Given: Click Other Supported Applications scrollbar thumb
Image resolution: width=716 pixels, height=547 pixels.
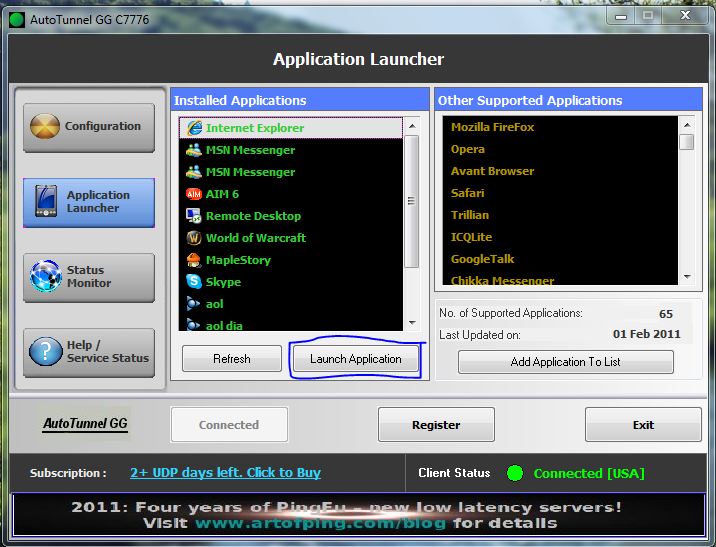Looking at the screenshot, I should pos(687,142).
